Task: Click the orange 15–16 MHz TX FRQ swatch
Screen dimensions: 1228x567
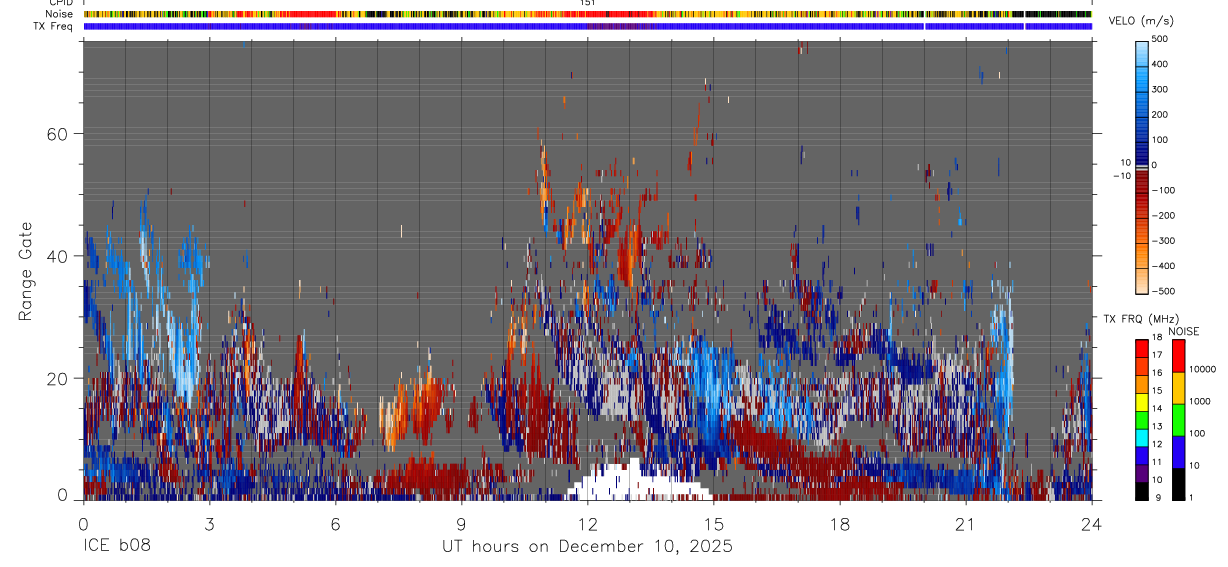Action: click(1142, 384)
